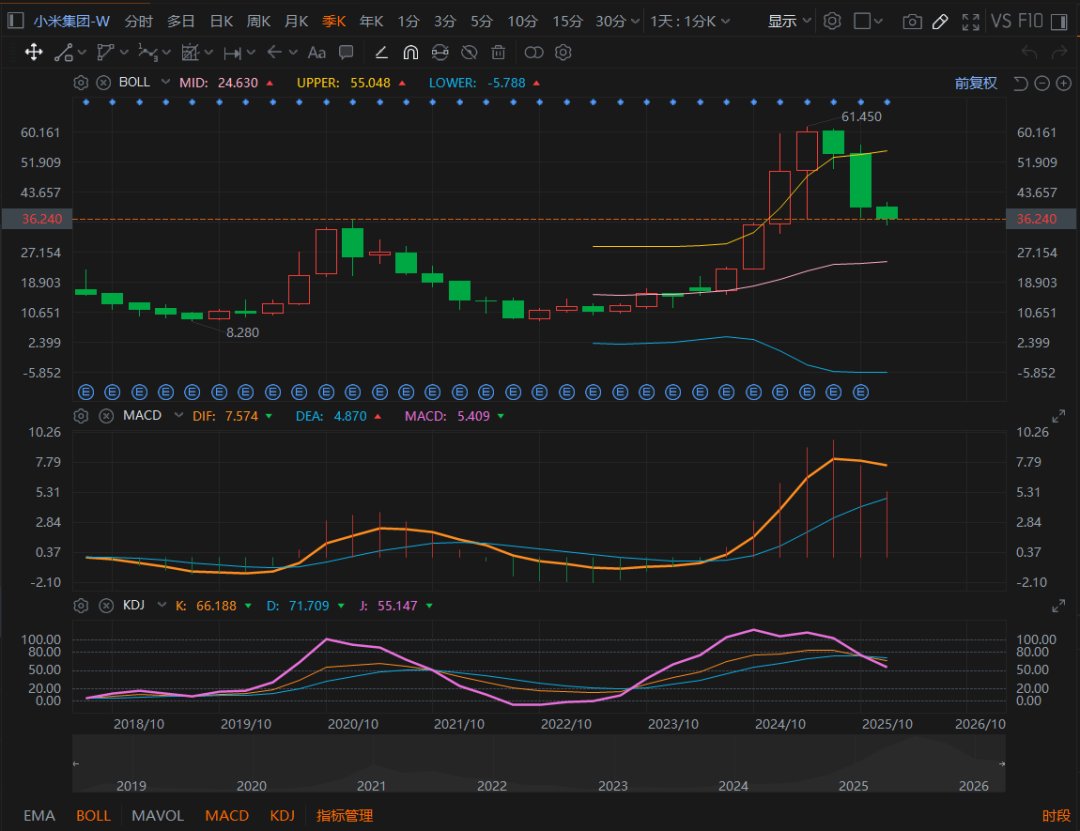Select the 日K daily chart tab
The image size is (1080, 831).
click(x=221, y=21)
